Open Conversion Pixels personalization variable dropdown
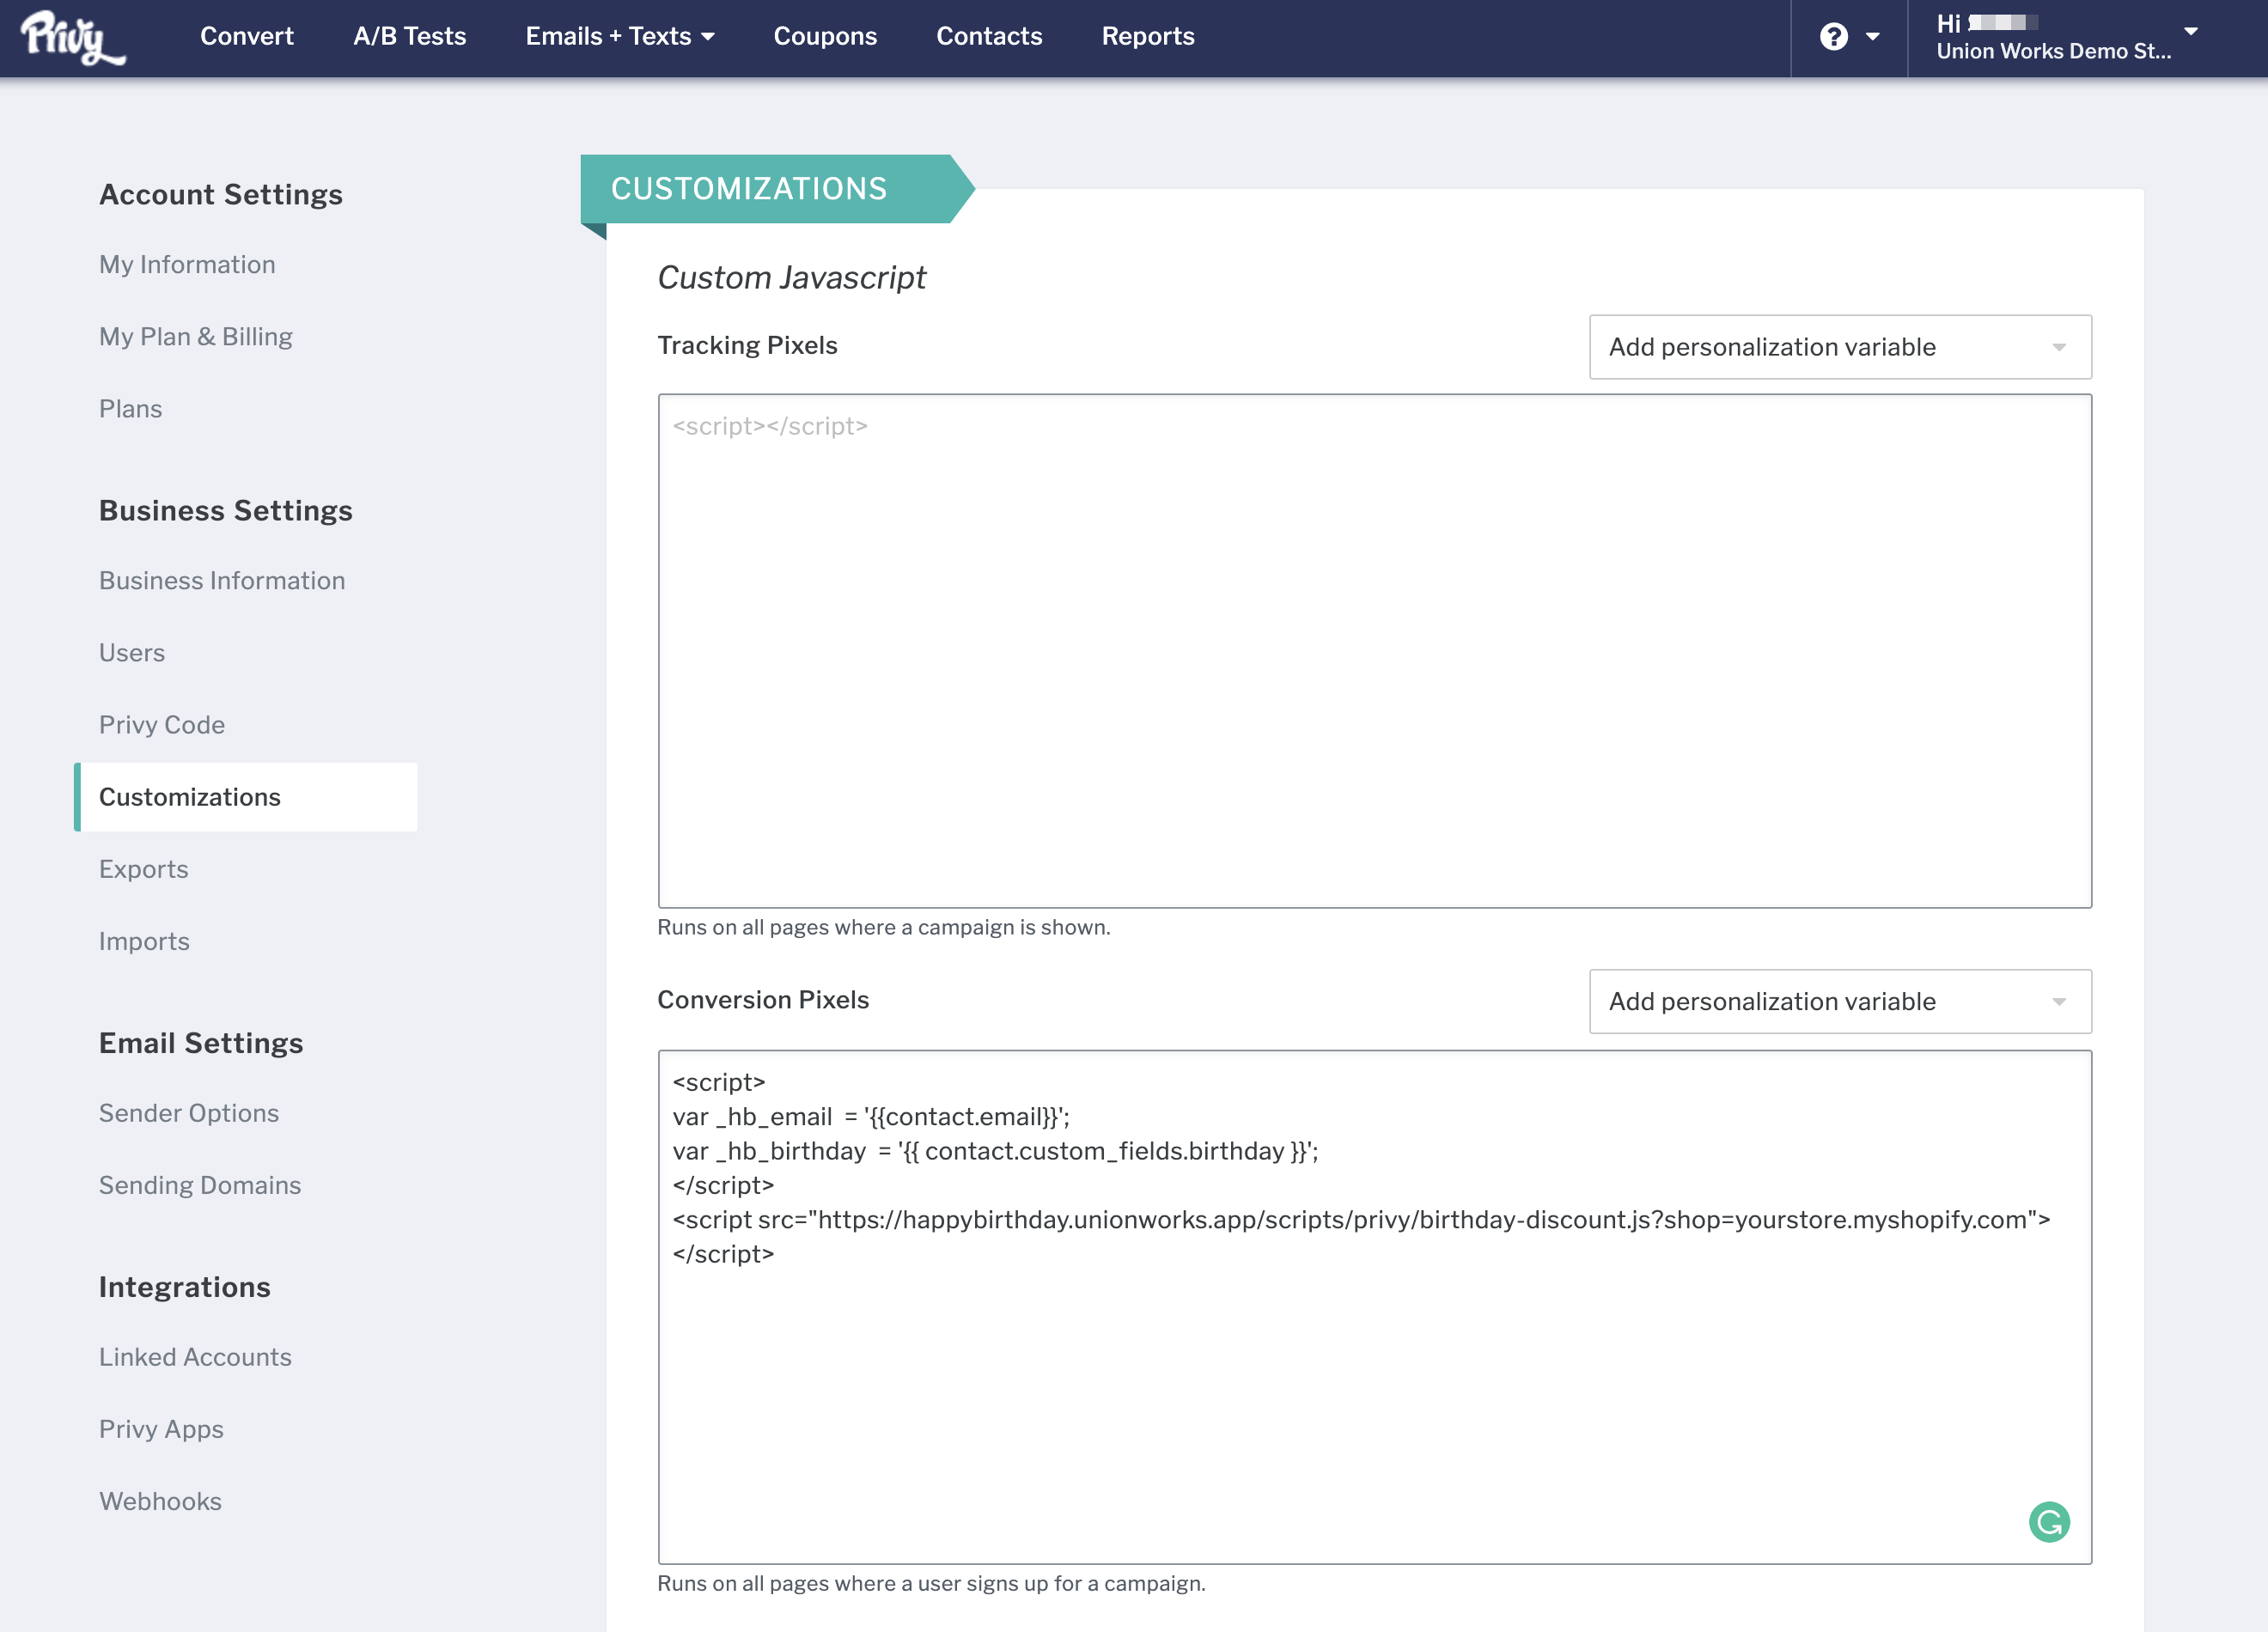The width and height of the screenshot is (2268, 1632). coord(1839,1001)
